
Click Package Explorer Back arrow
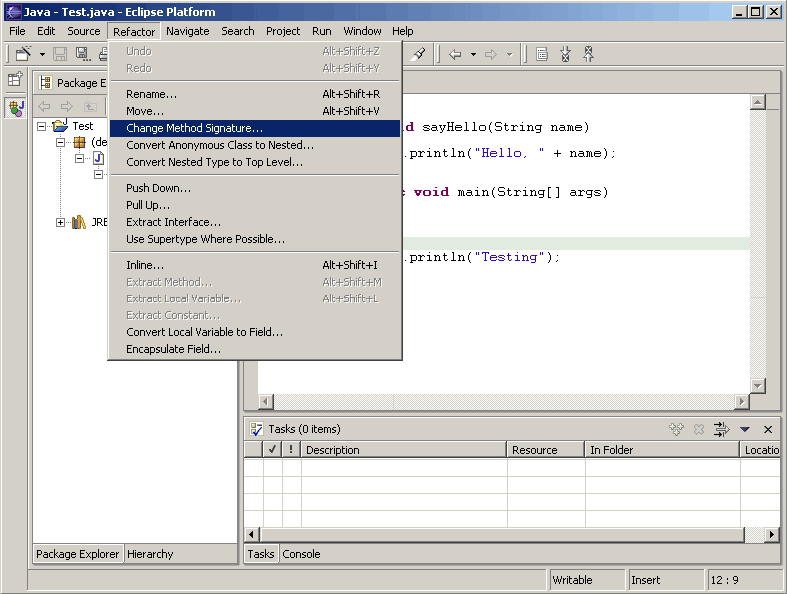[x=44, y=106]
